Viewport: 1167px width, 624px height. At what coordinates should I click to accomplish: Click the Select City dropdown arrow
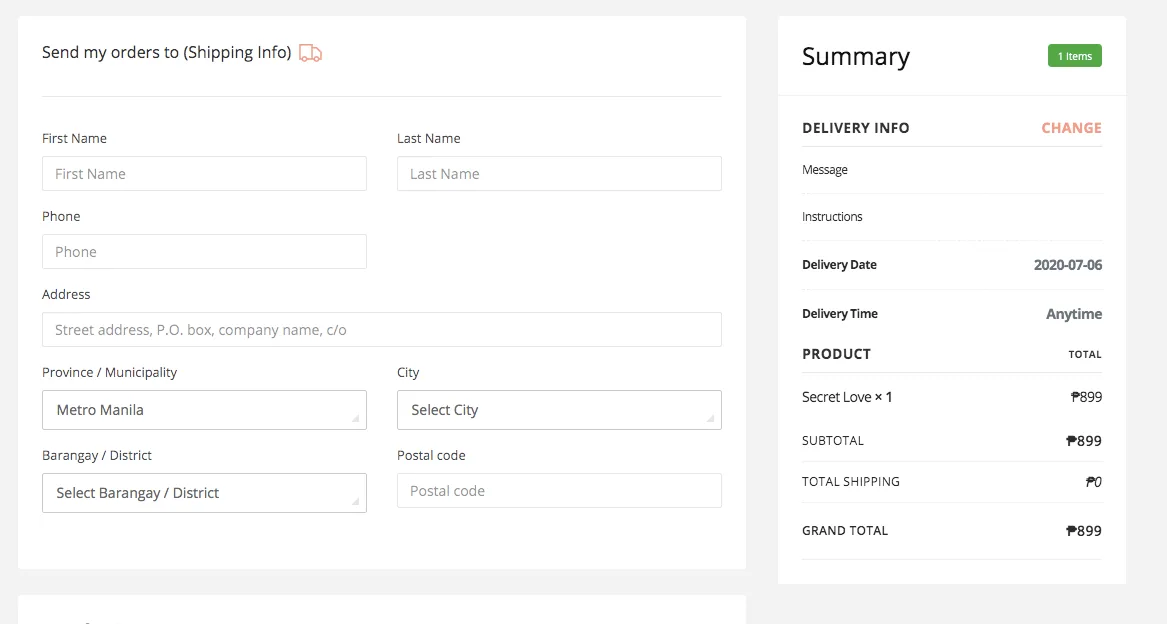pos(711,418)
